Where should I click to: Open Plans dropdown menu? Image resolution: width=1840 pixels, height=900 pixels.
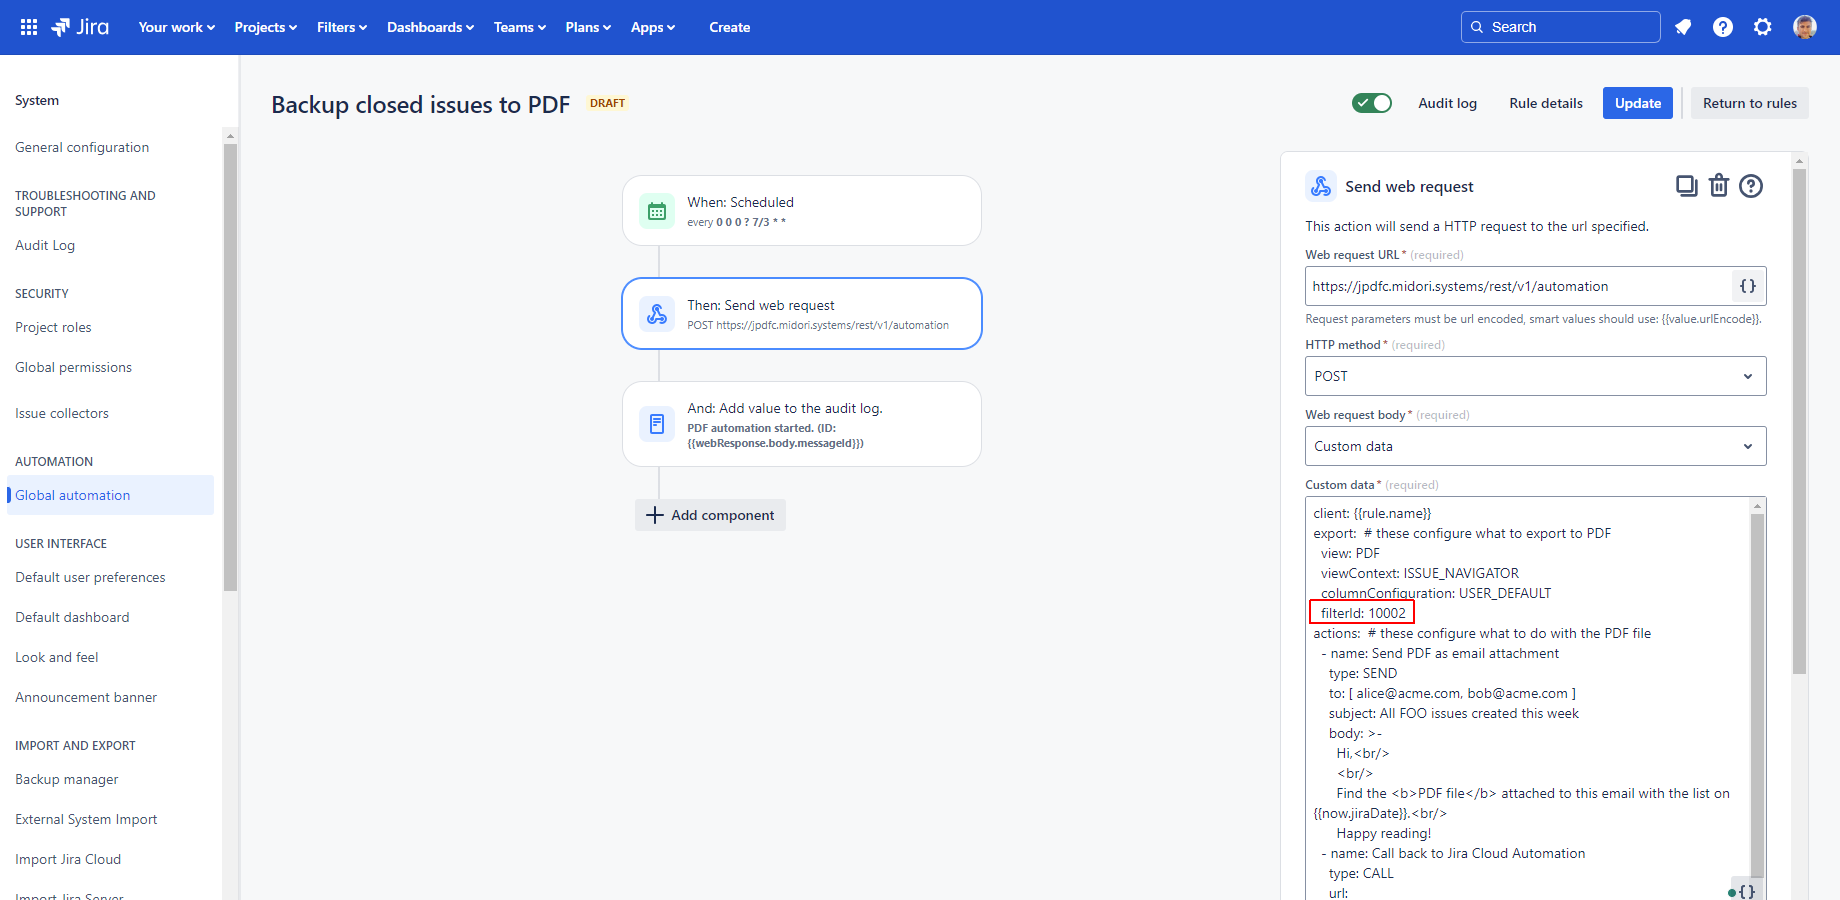588,27
